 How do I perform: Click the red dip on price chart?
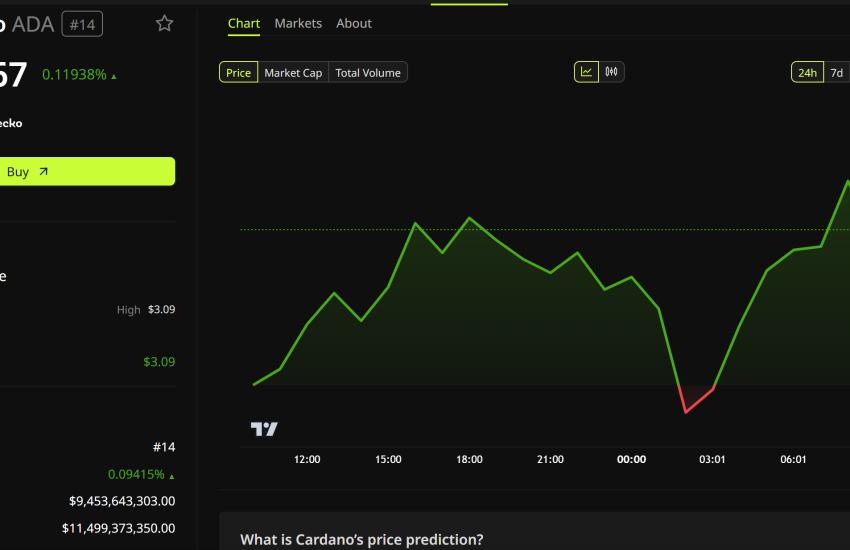pyautogui.click(x=694, y=399)
